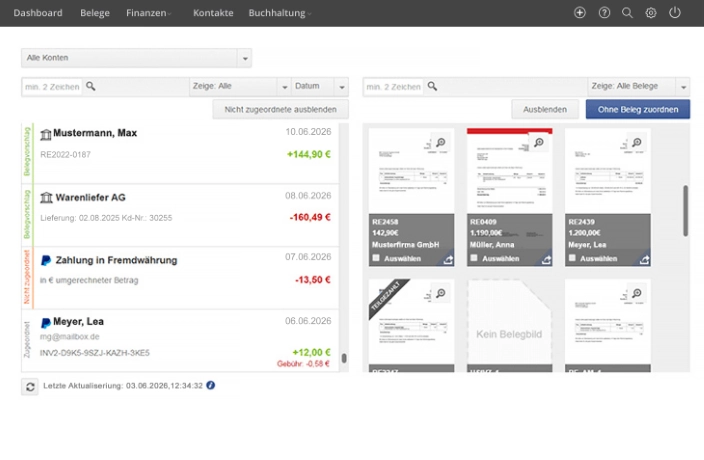Click Nicht zugeordnete ausblenden button
The width and height of the screenshot is (704, 460).
click(x=280, y=109)
